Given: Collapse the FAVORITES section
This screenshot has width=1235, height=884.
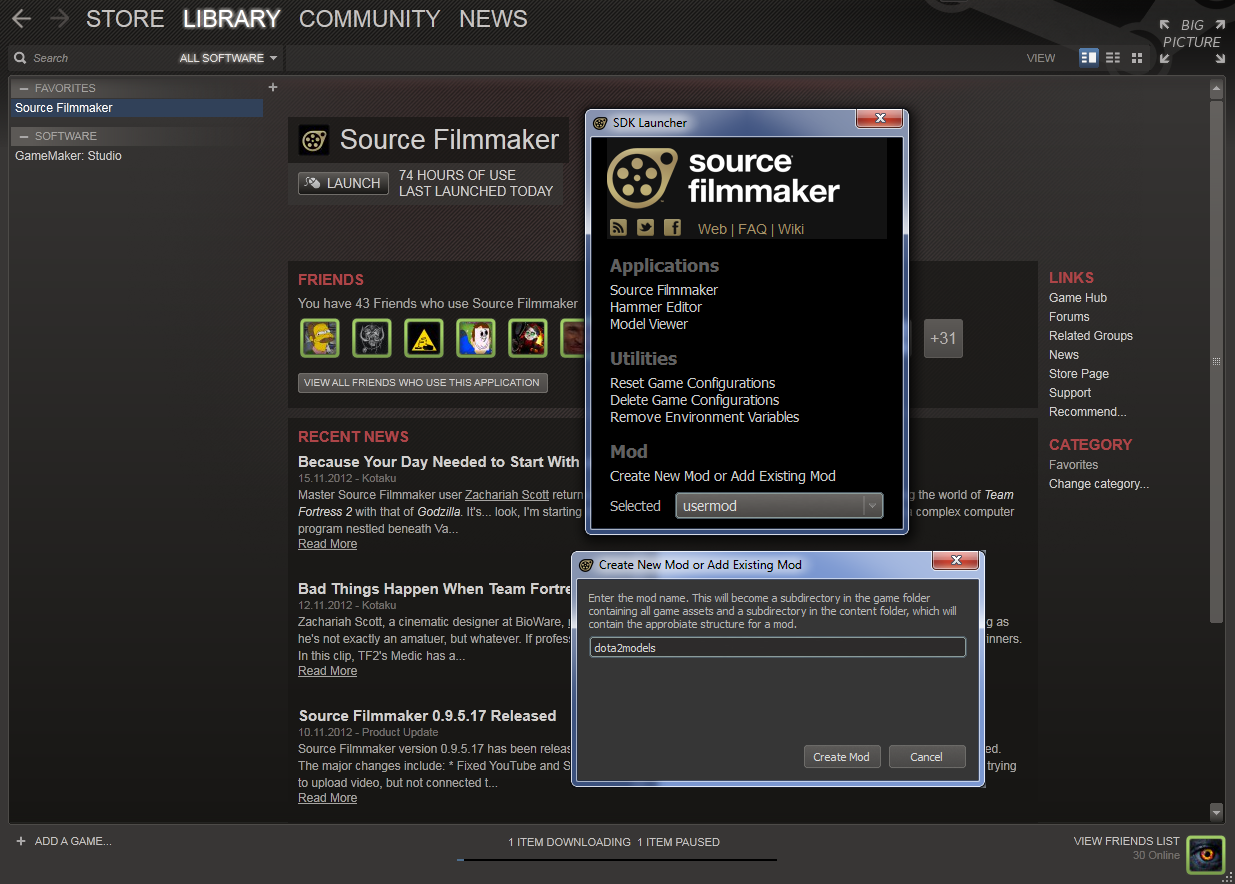Looking at the screenshot, I should [22, 88].
